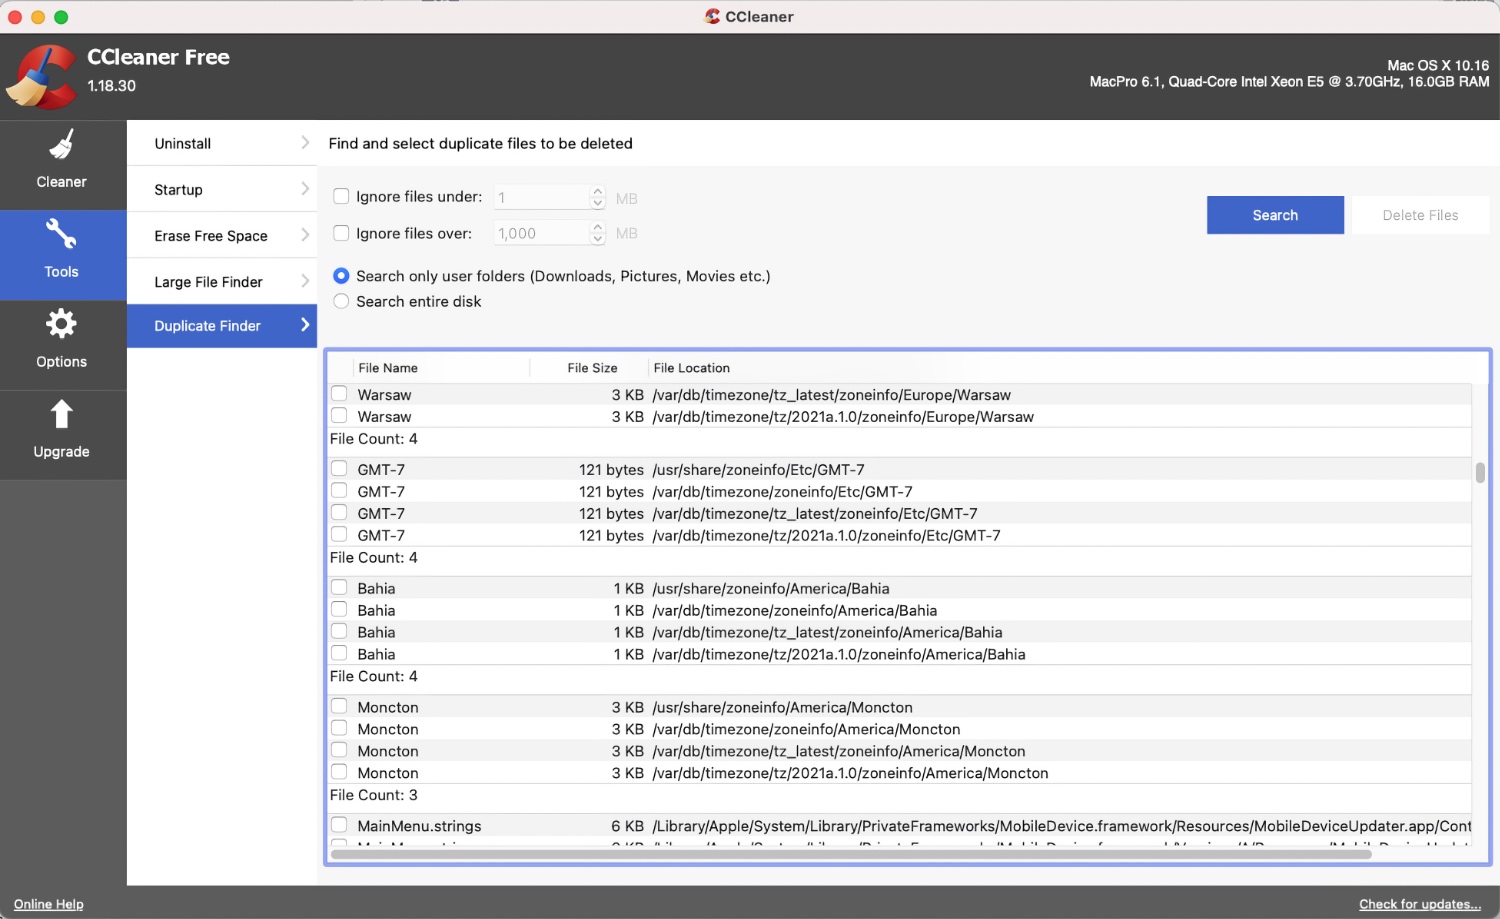Viewport: 1500px width, 919px height.
Task: Select the Tools wrench icon
Action: coord(61,234)
